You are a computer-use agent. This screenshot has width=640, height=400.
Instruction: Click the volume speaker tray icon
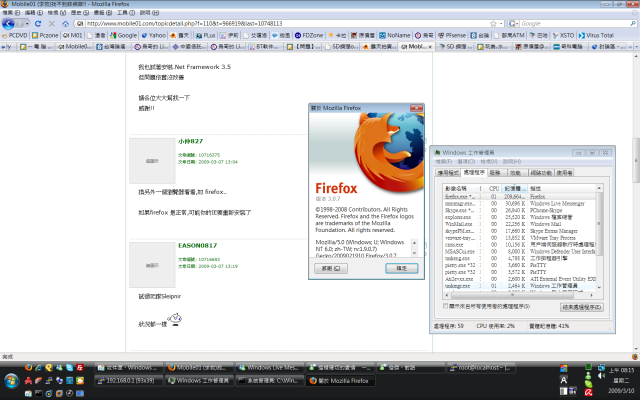click(601, 376)
